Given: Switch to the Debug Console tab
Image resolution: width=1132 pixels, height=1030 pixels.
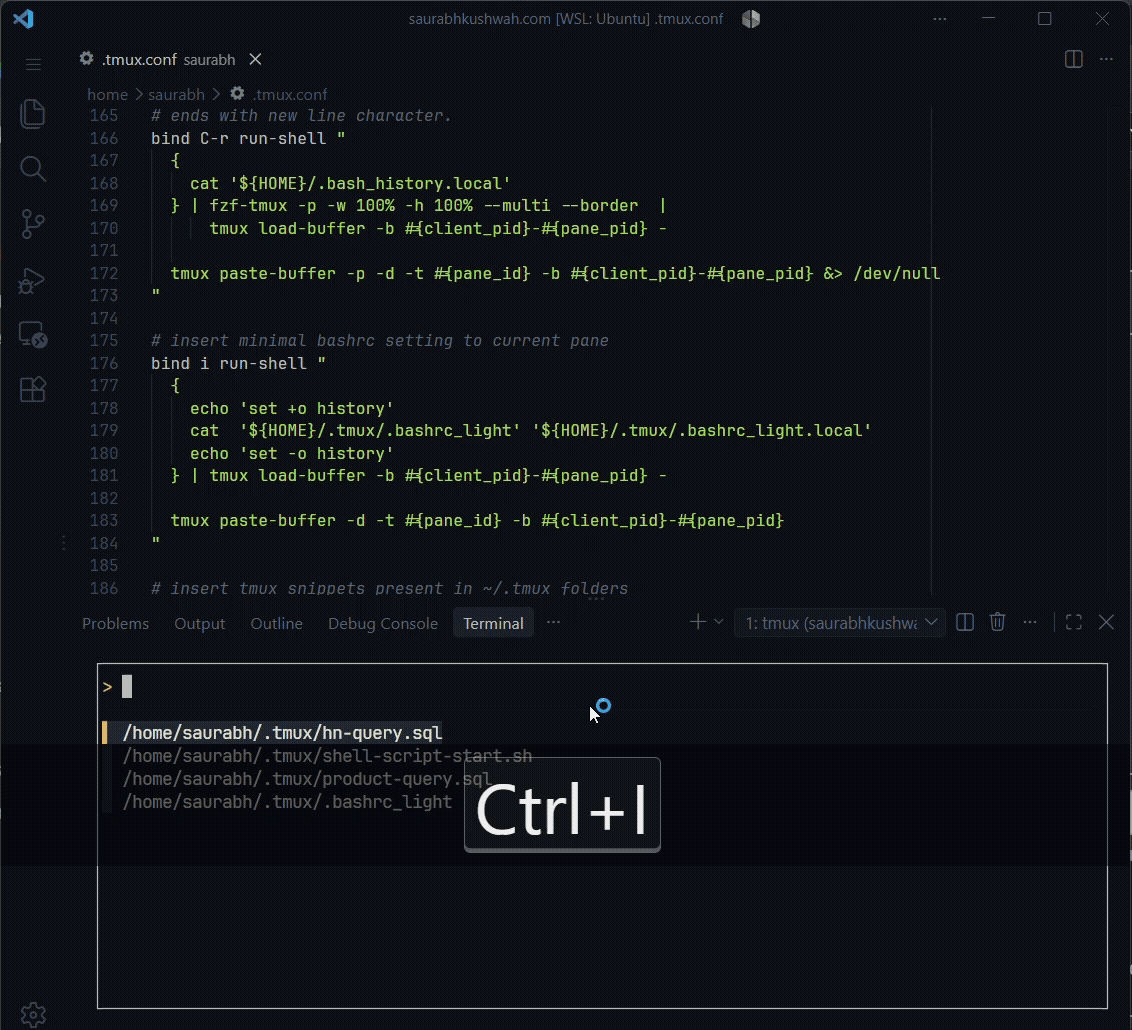Looking at the screenshot, I should coord(383,624).
